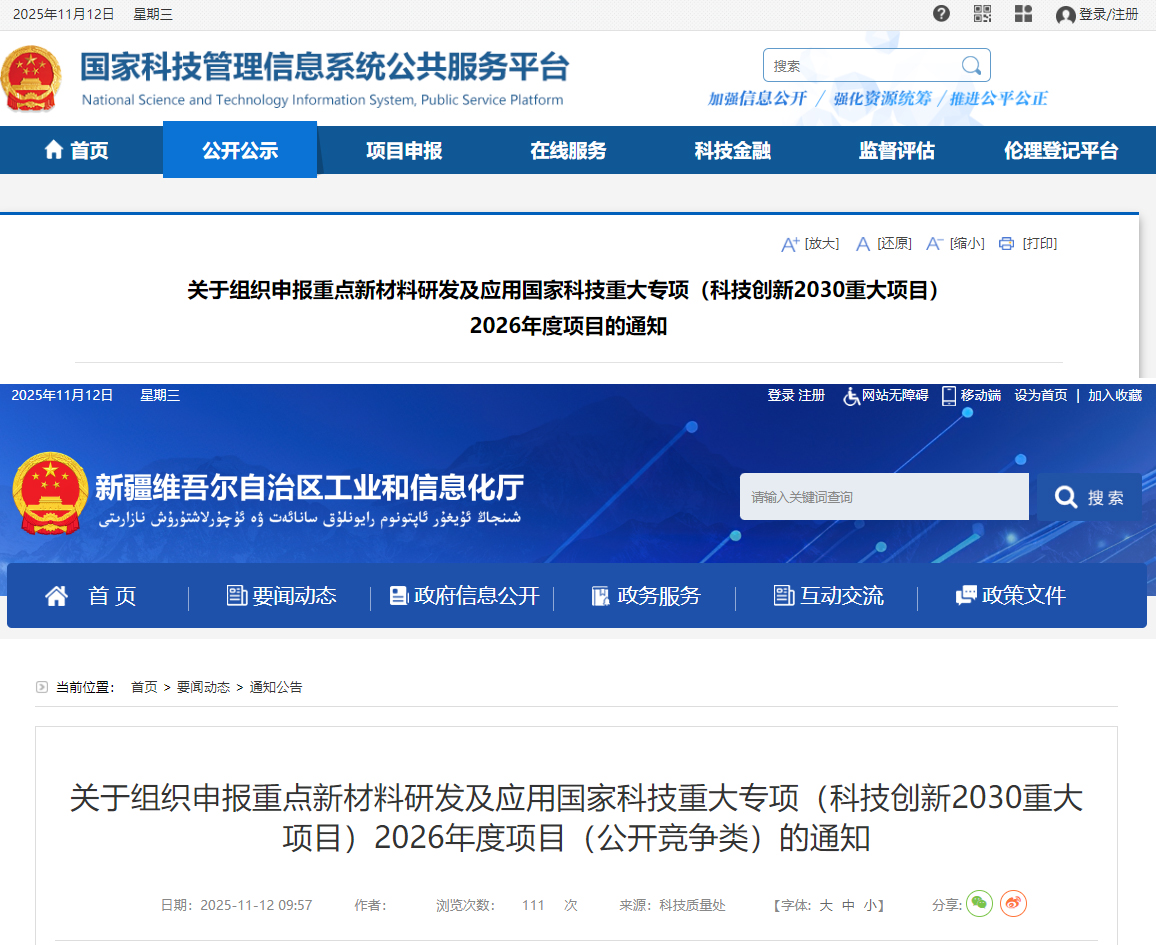Click the 通知公告 breadcrumb link
This screenshot has height=945, width=1156.
tap(276, 687)
